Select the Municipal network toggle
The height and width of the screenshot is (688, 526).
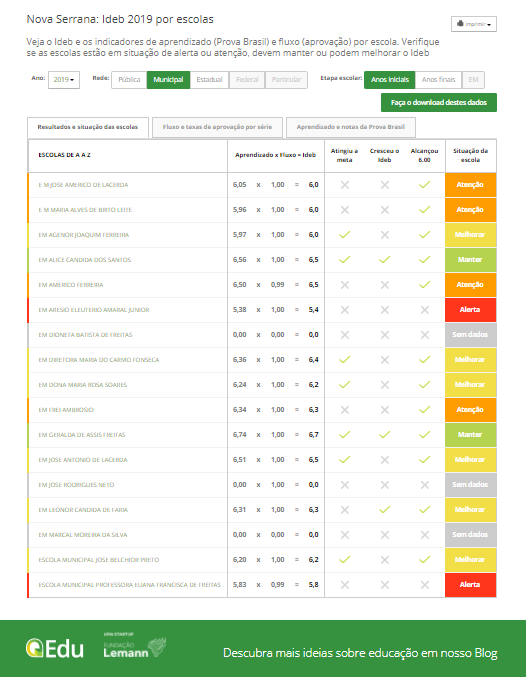coord(168,80)
